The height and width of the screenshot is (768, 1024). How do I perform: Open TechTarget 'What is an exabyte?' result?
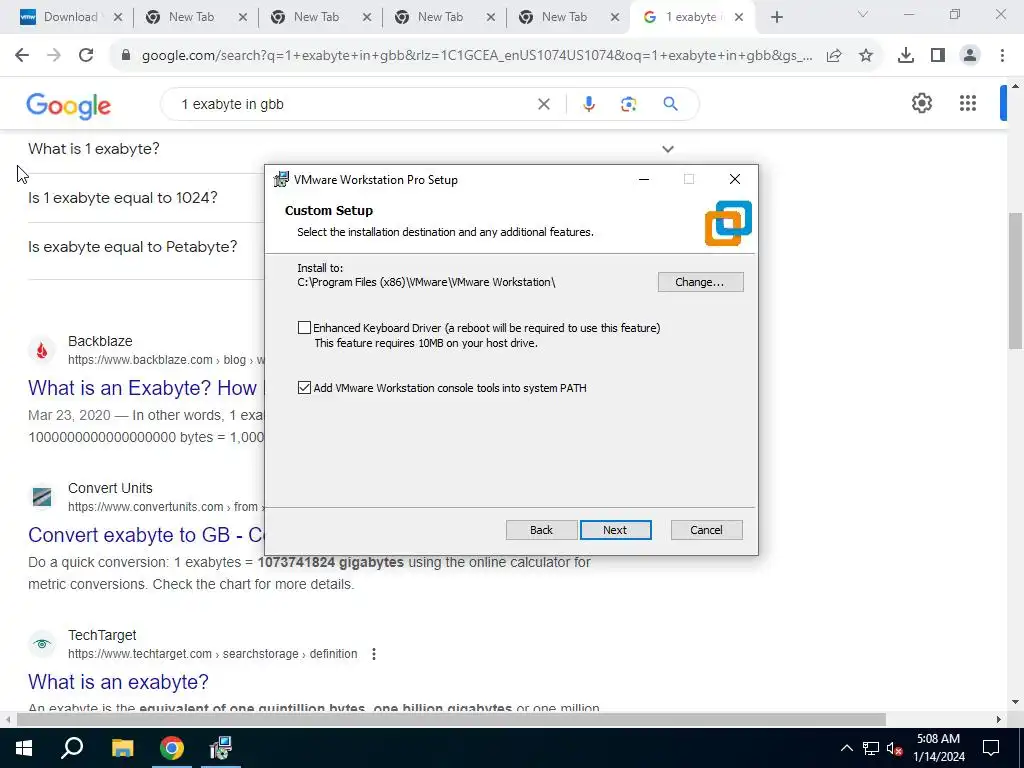pyautogui.click(x=118, y=682)
